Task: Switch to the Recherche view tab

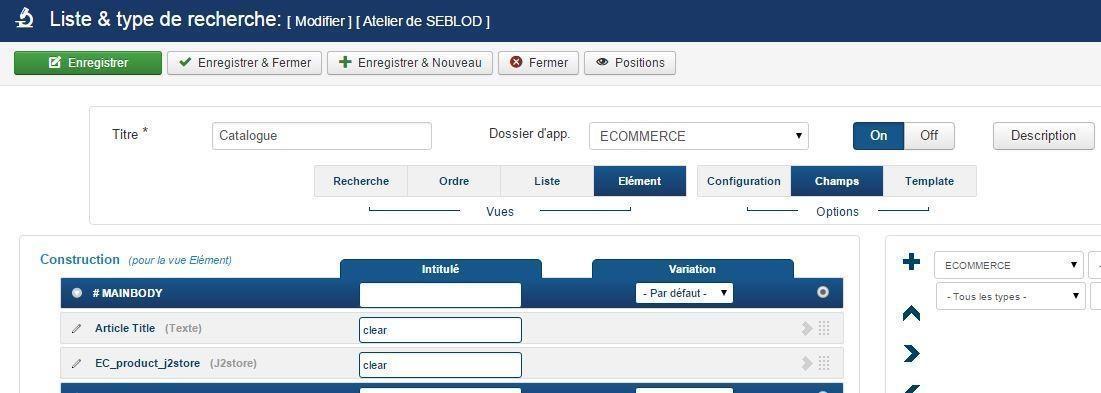Action: (361, 181)
